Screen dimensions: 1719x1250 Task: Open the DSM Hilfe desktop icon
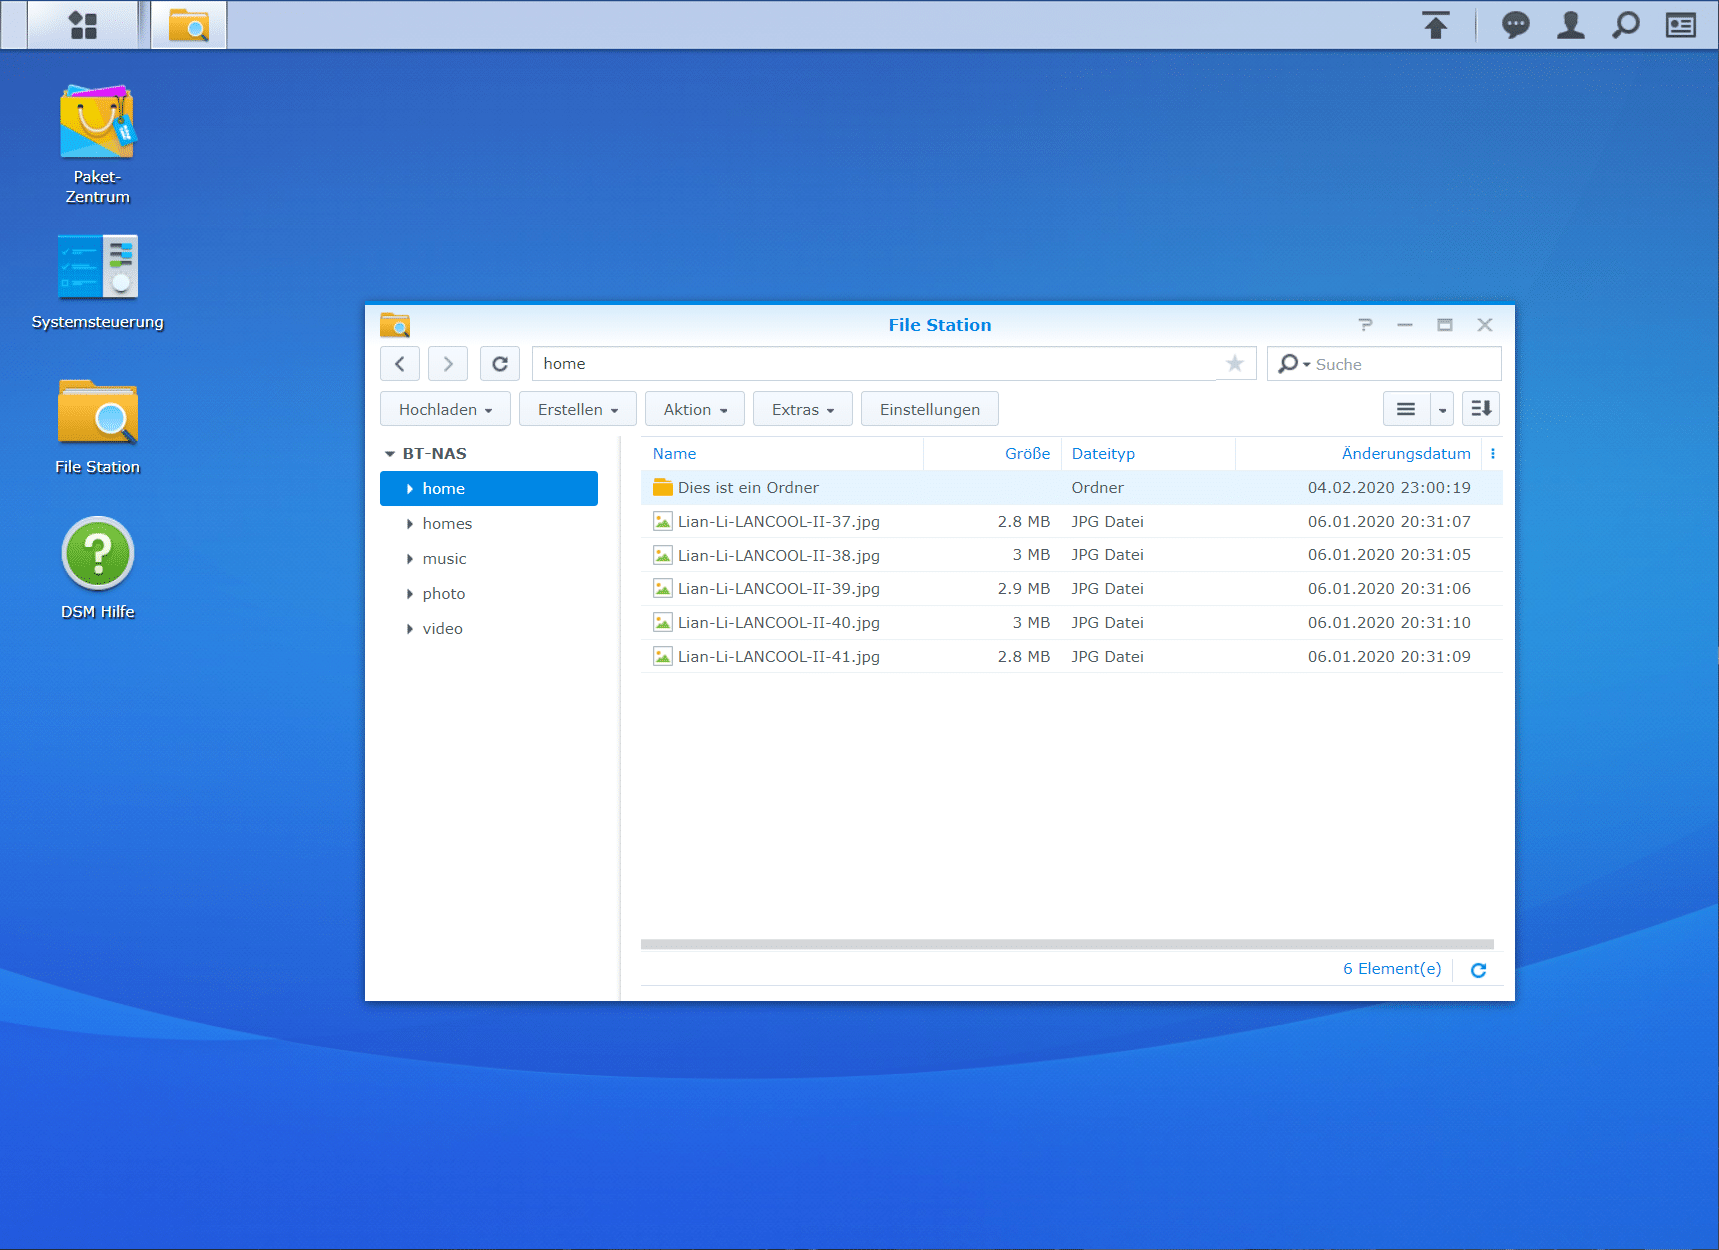[x=97, y=553]
